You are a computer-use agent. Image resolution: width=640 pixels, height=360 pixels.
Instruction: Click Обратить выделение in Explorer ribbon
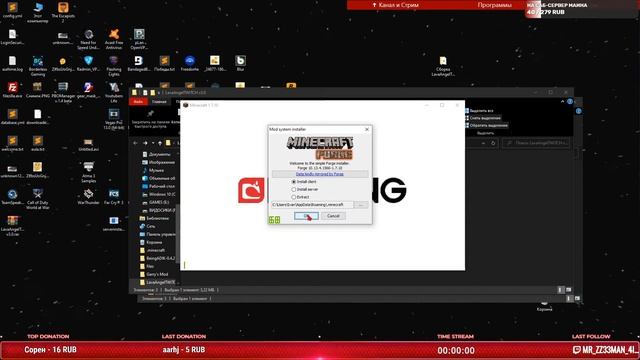tap(486, 126)
